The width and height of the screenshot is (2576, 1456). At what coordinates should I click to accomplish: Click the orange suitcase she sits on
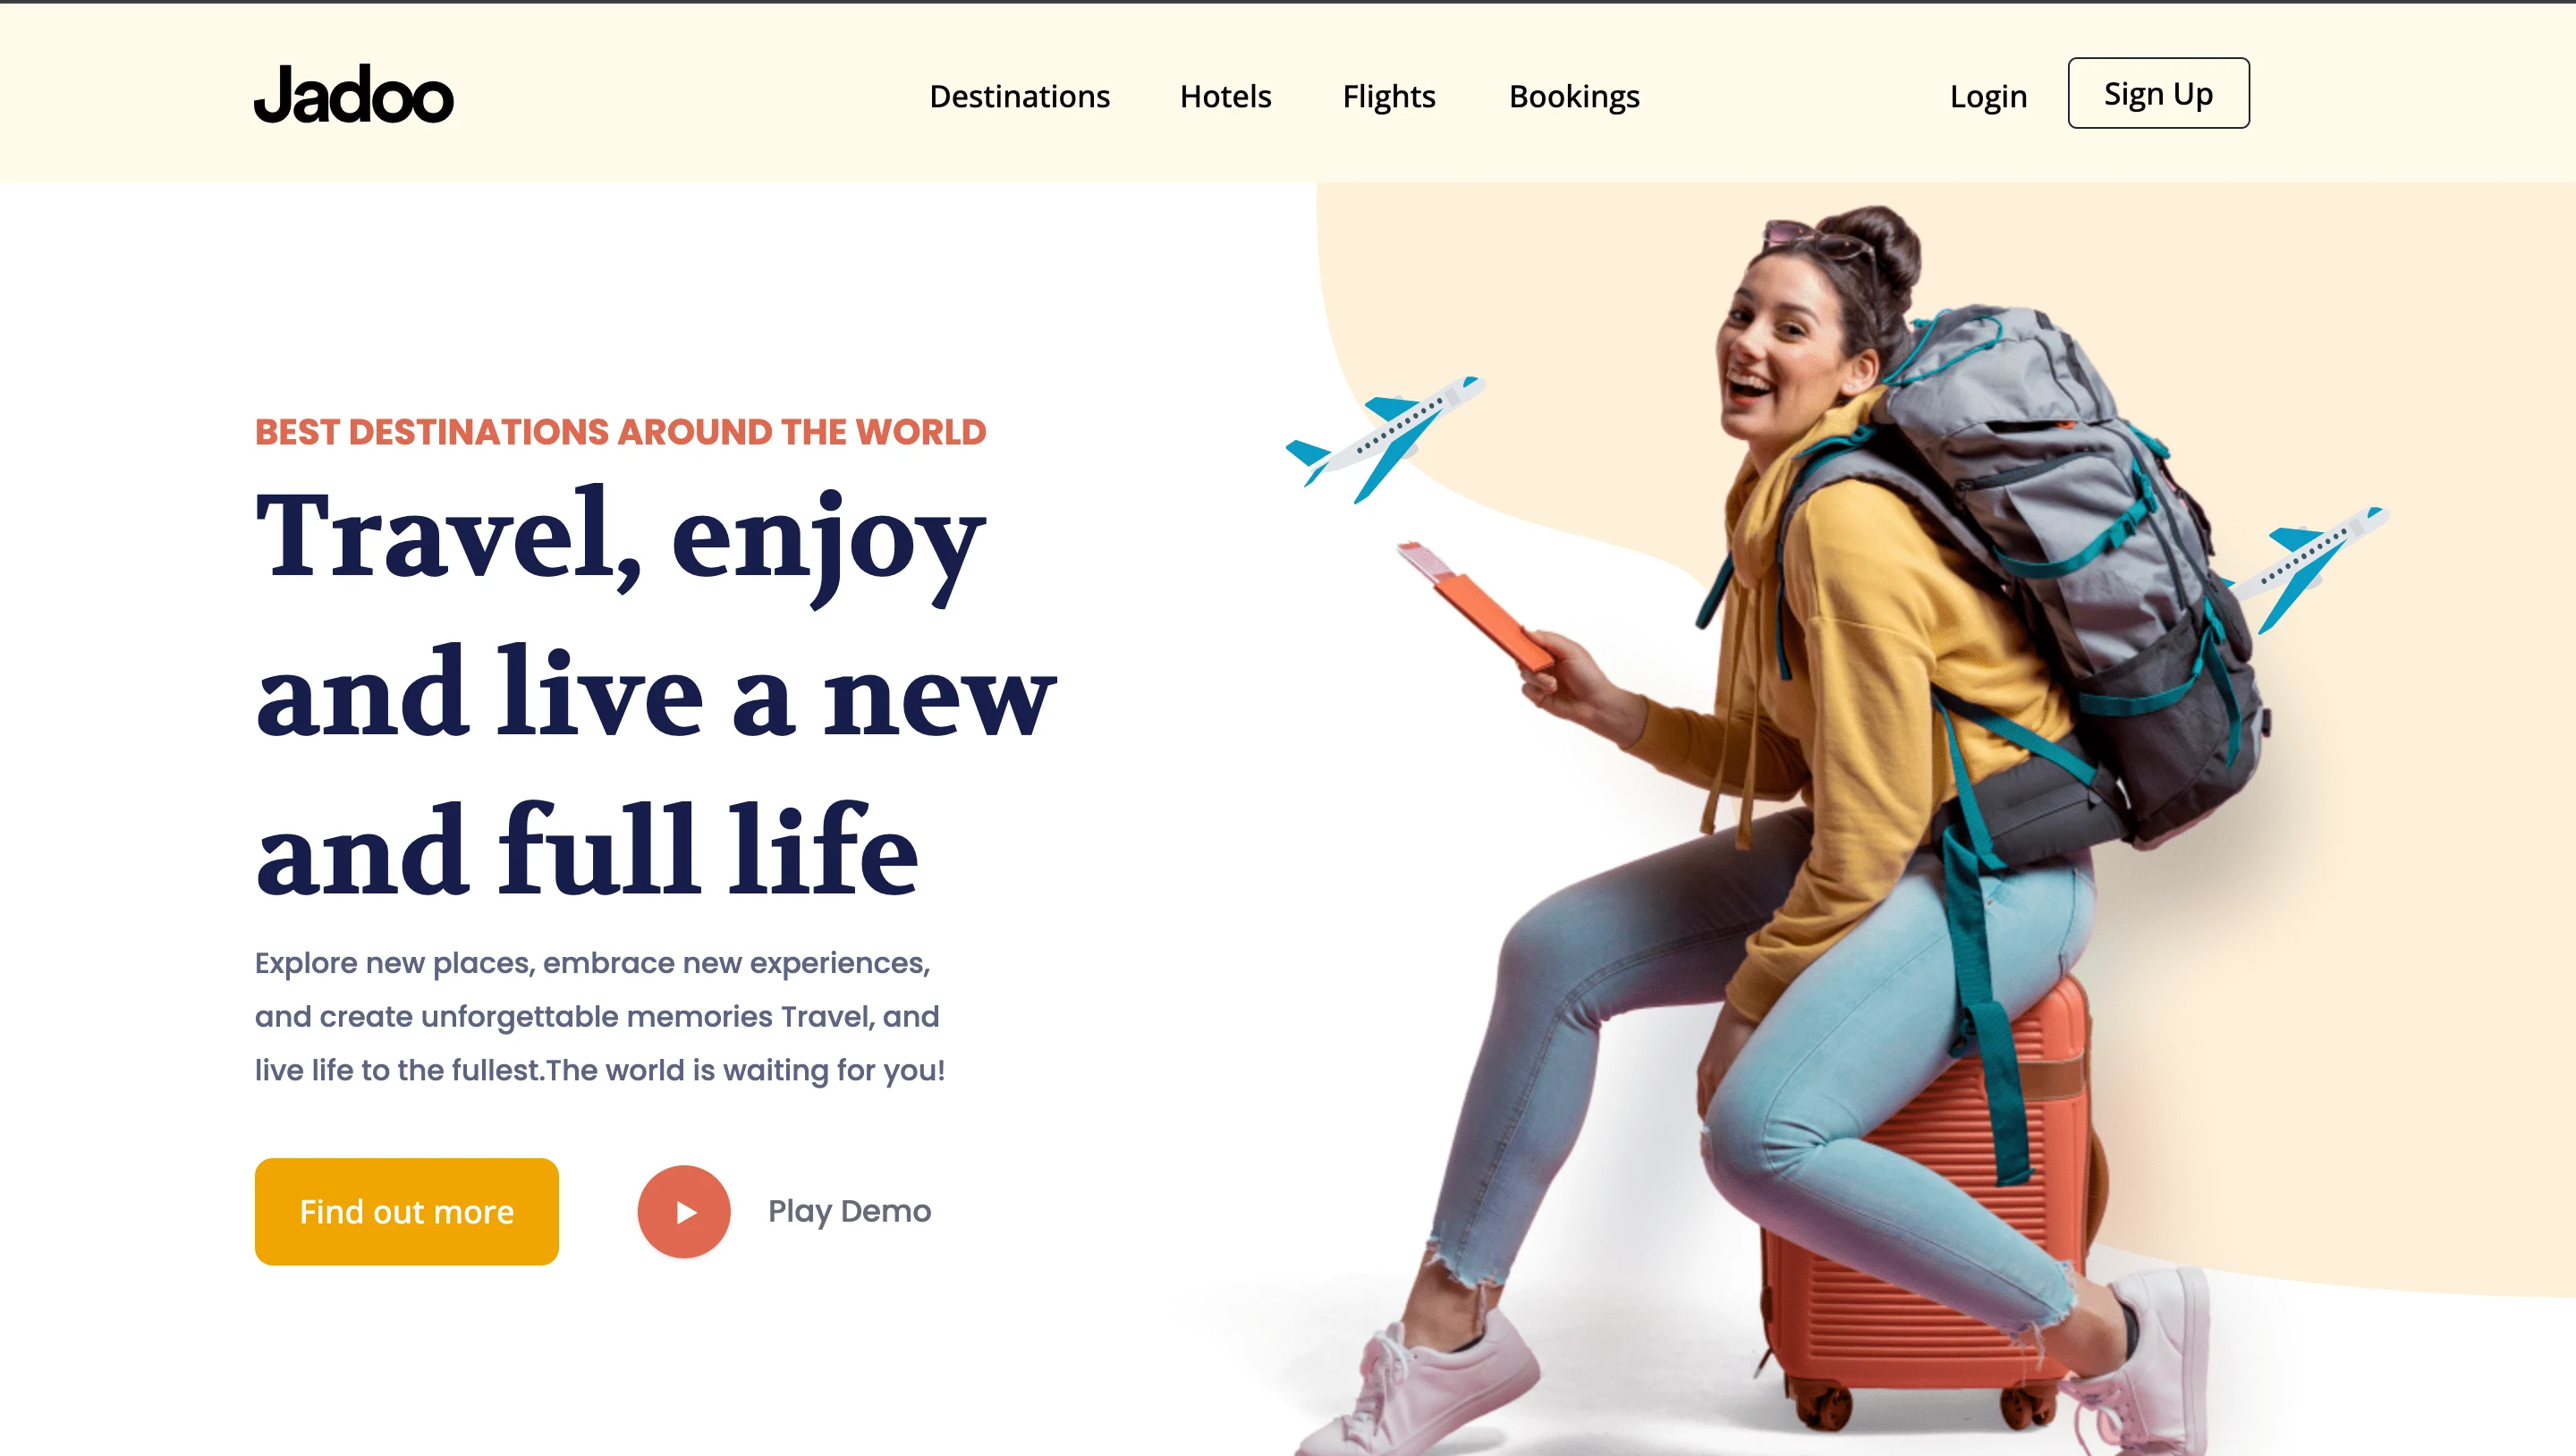(x=1925, y=1210)
